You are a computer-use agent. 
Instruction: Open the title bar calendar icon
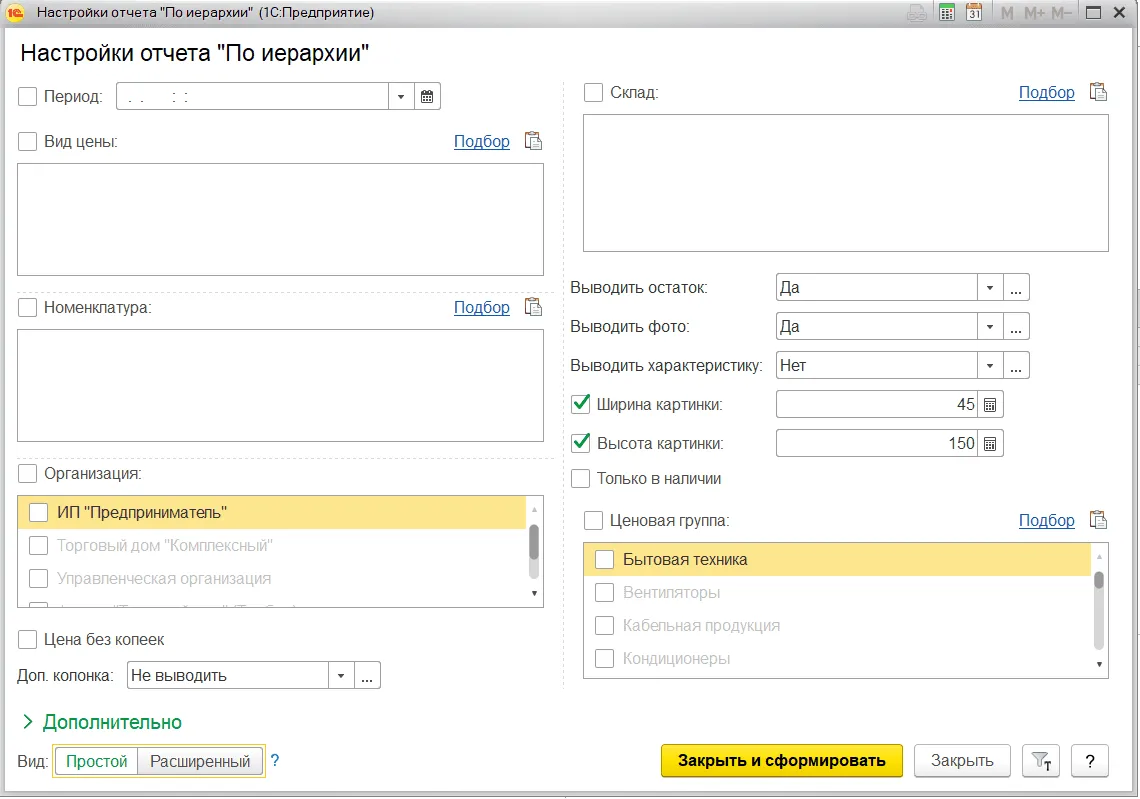tap(974, 12)
